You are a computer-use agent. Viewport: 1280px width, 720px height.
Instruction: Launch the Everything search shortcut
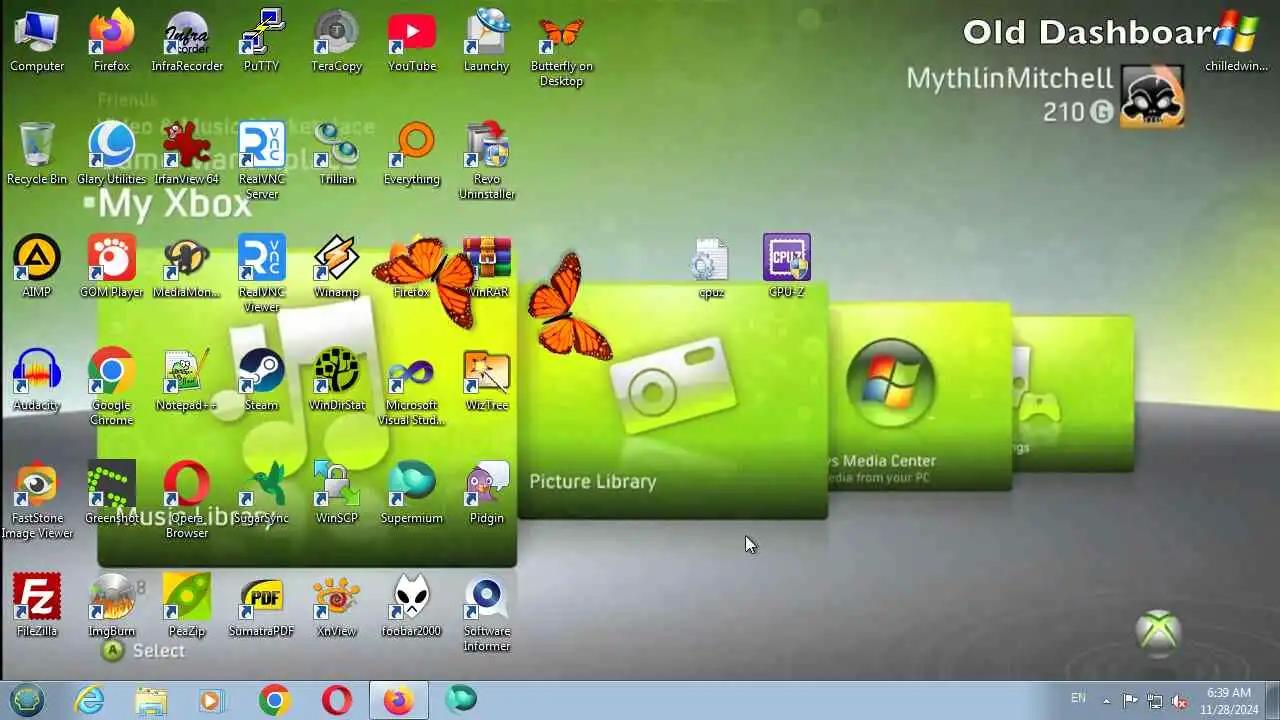[x=412, y=154]
